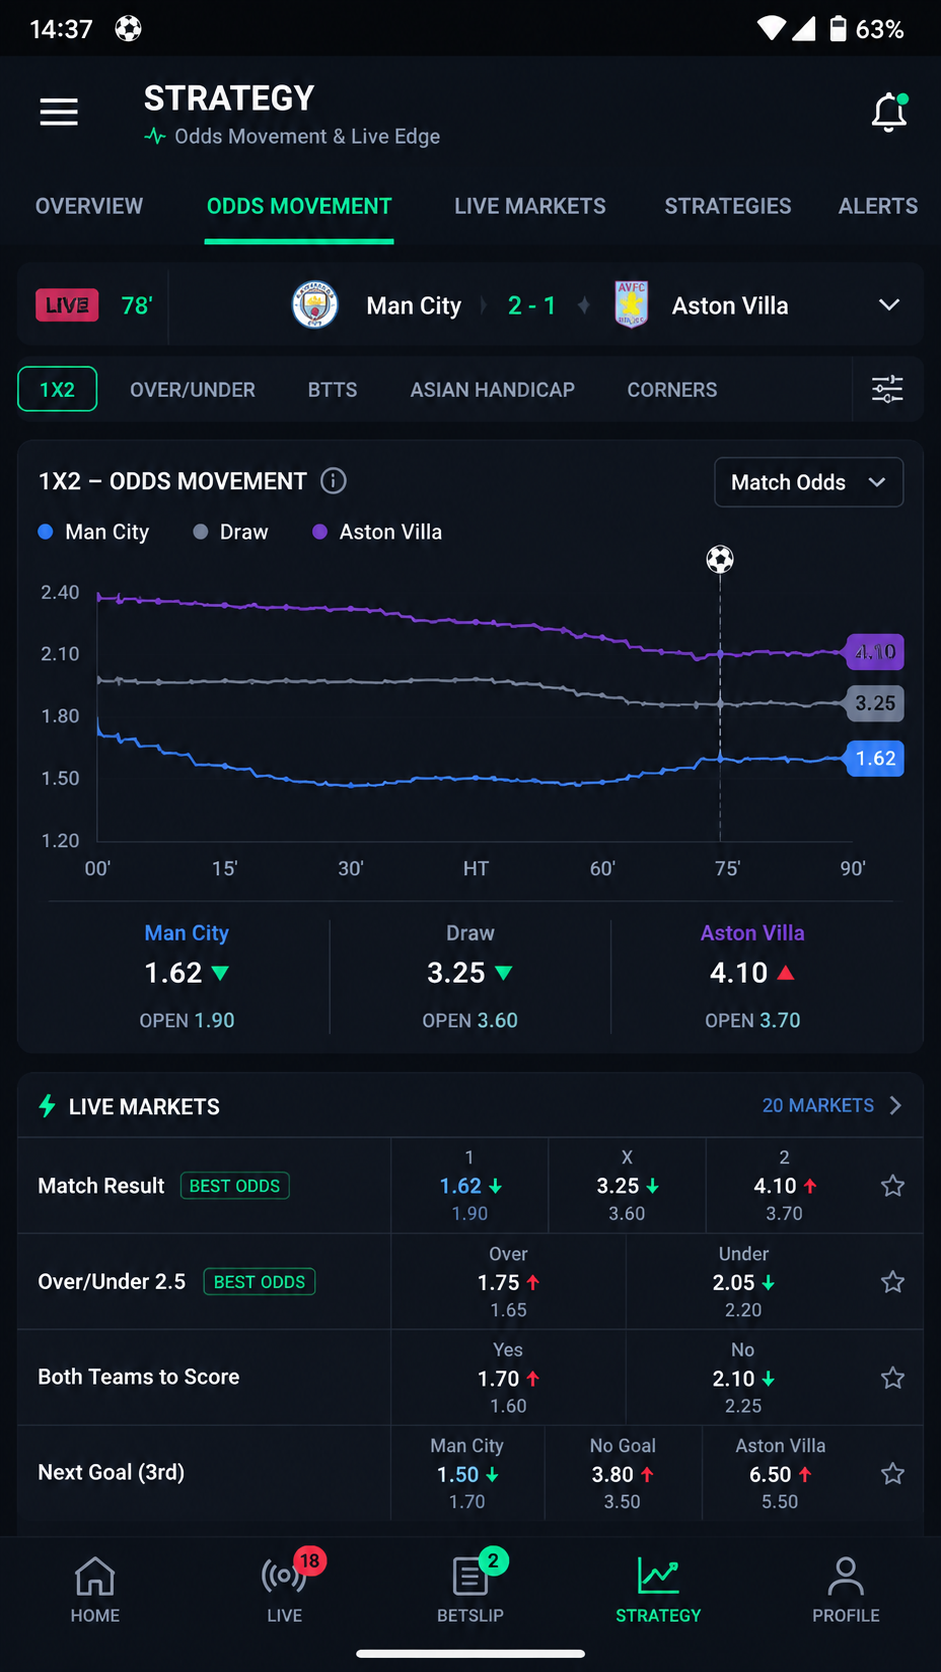Tap the 4.10 purple chart value label
This screenshot has width=941, height=1672.
[875, 652]
